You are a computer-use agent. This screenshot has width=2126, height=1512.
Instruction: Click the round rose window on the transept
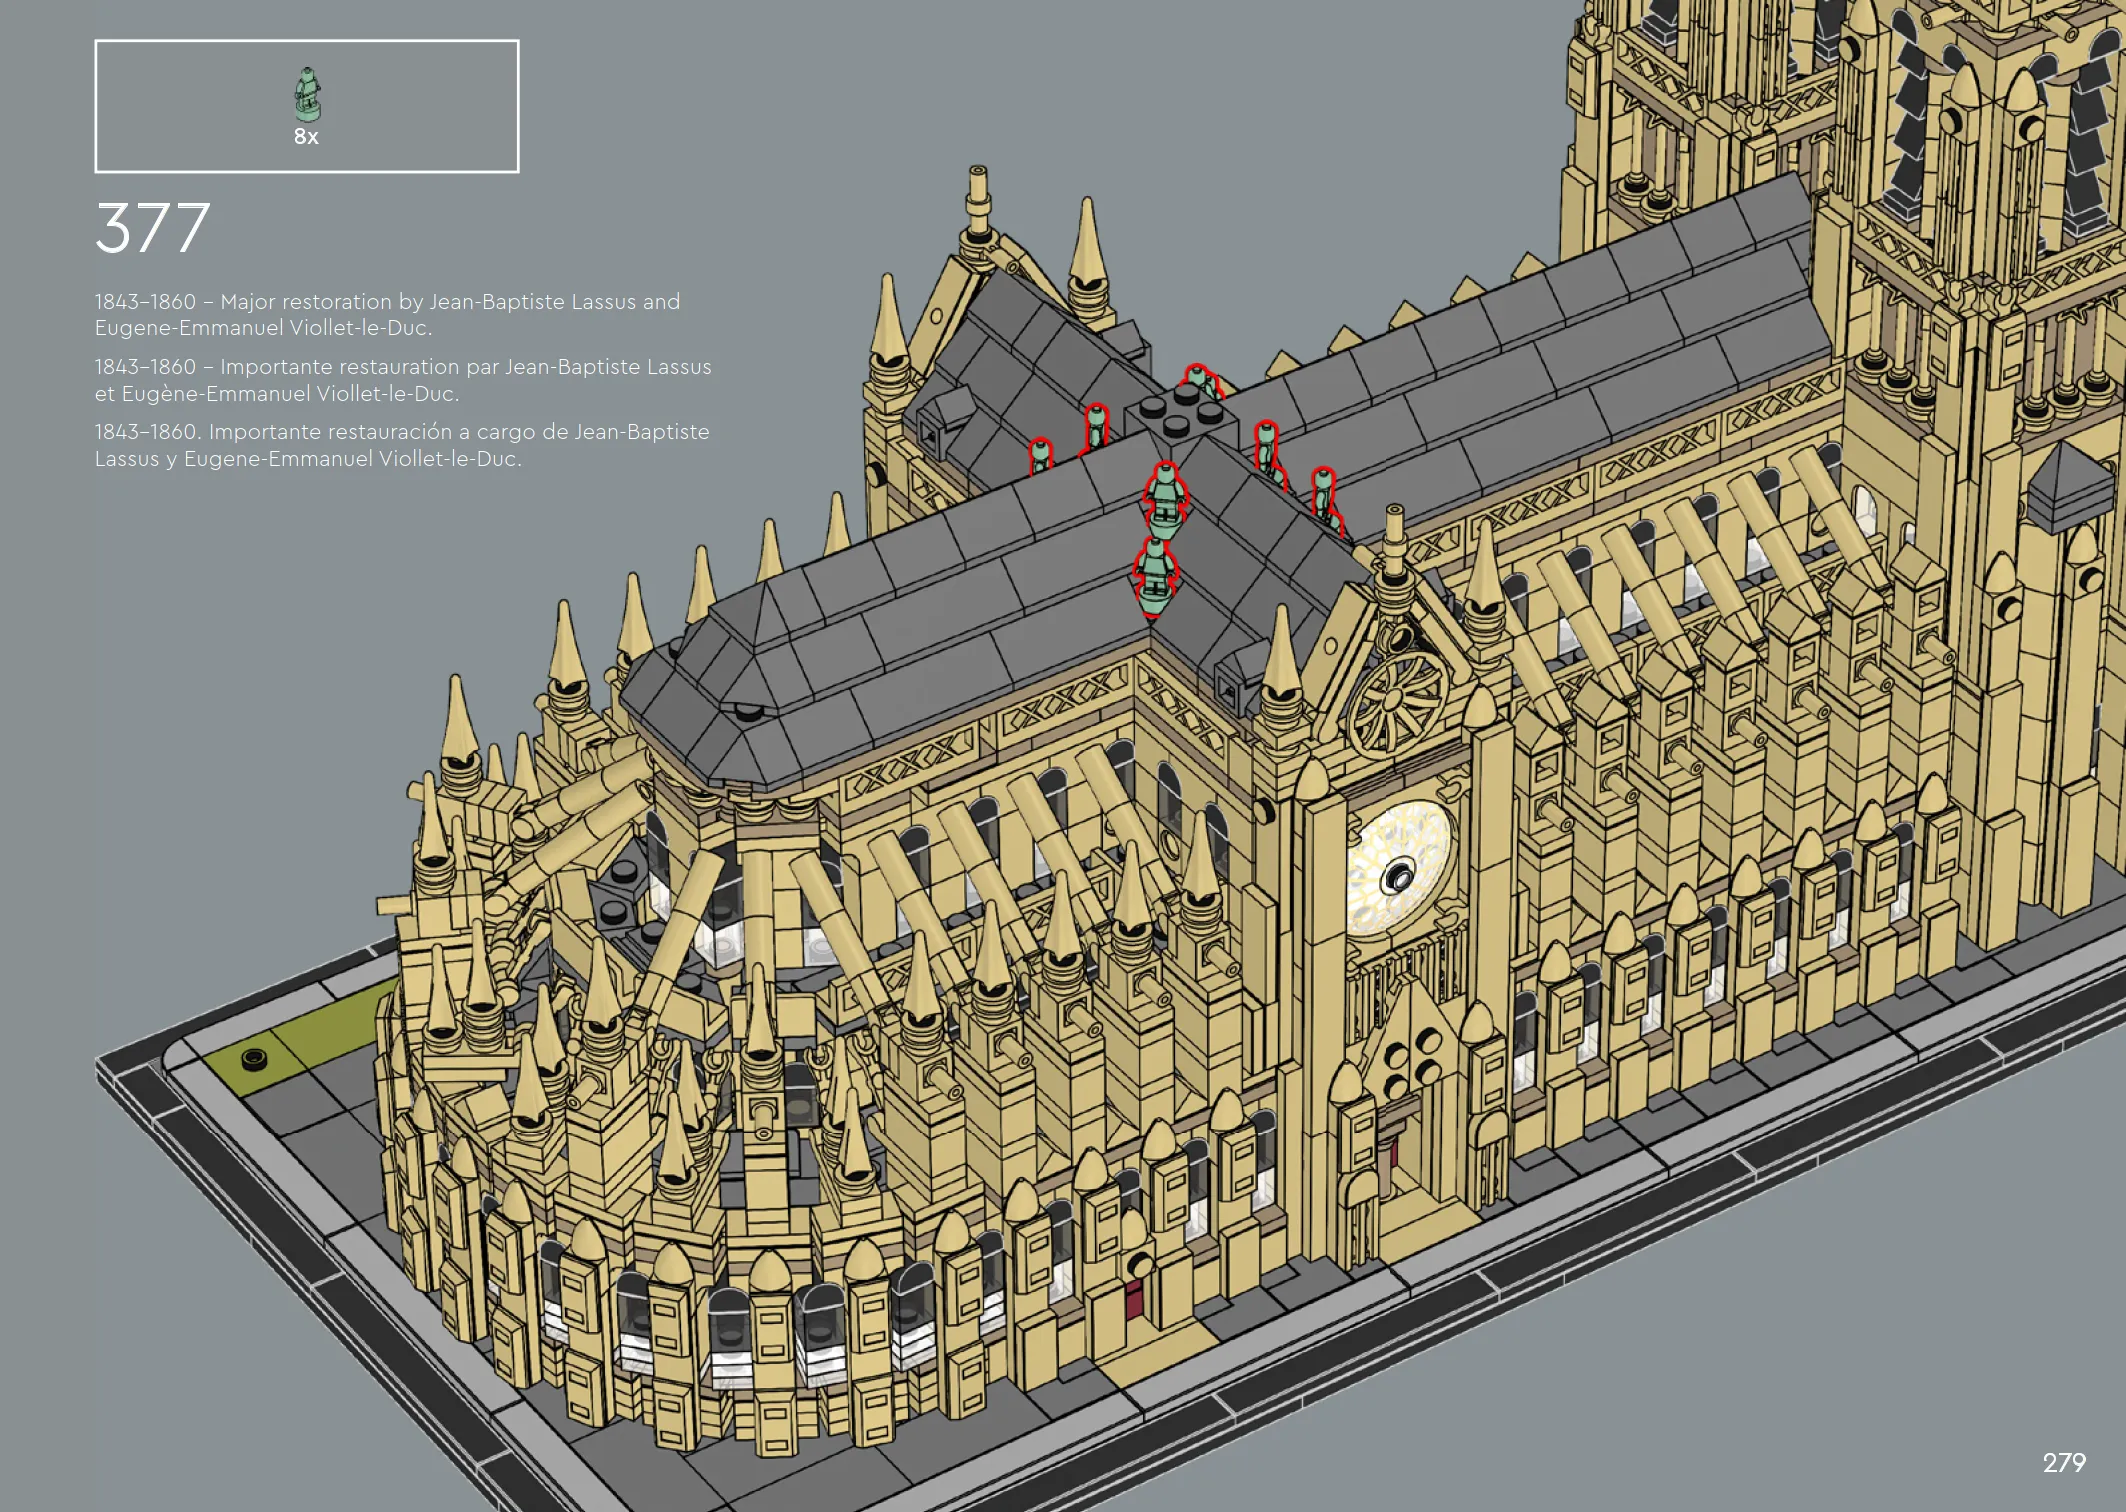pyautogui.click(x=1398, y=868)
